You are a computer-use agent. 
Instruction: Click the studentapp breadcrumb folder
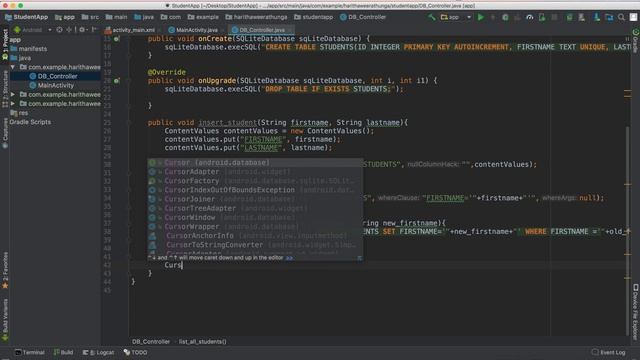[313, 17]
